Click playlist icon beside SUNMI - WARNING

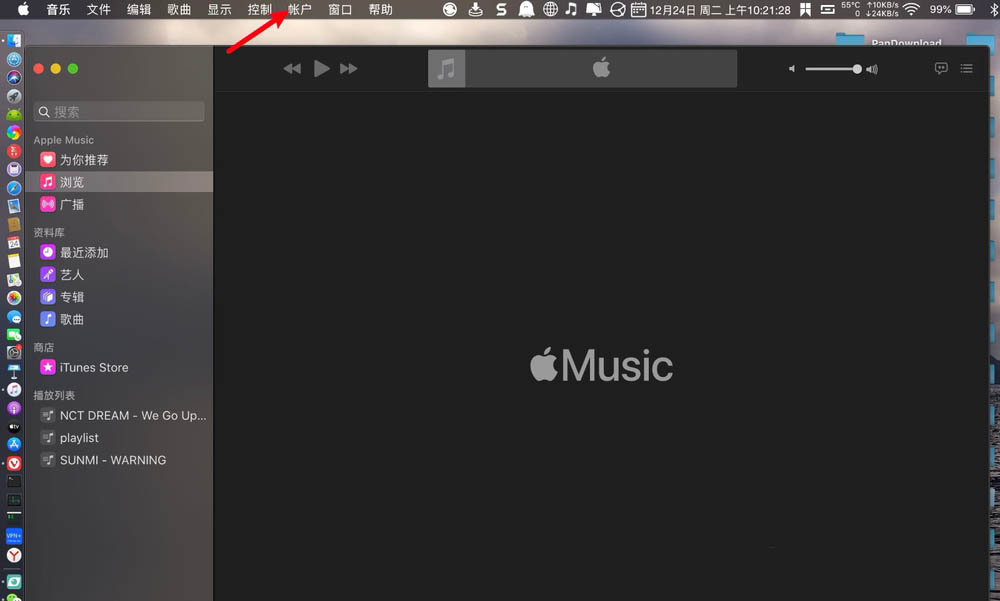click(x=48, y=460)
